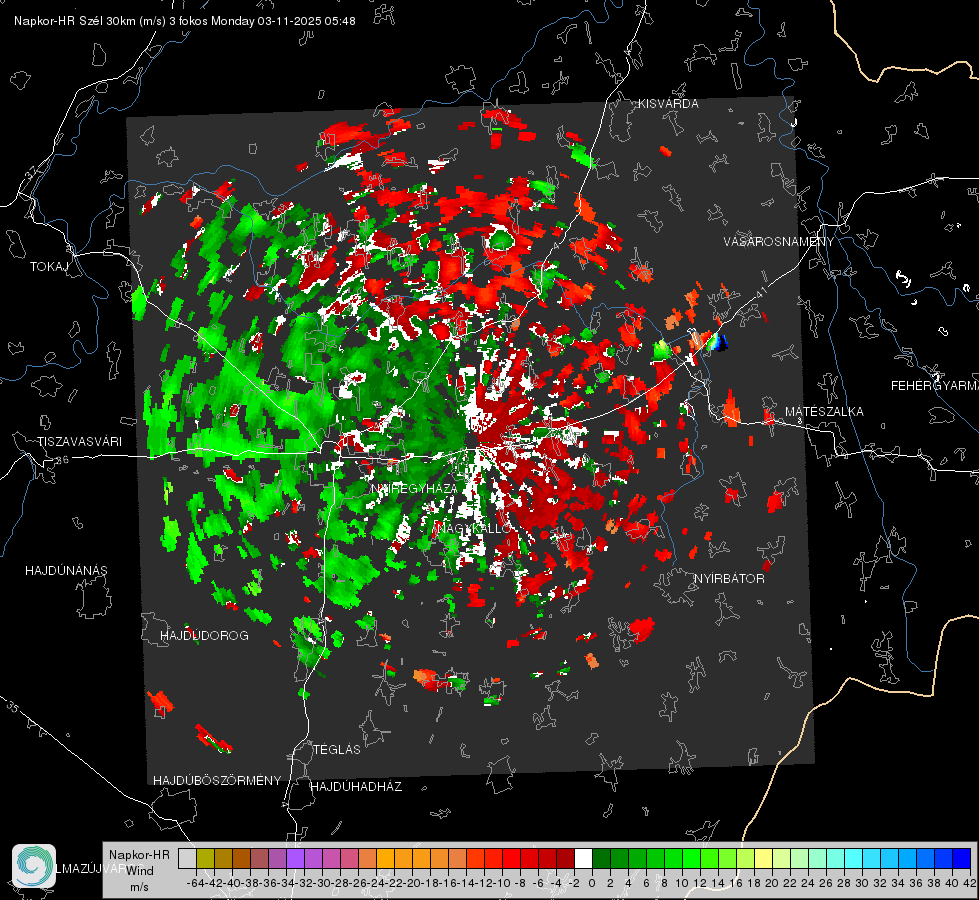Click the FEHÉRGYARMAT label at right edge
Screen dimensions: 979x900
[x=934, y=386]
